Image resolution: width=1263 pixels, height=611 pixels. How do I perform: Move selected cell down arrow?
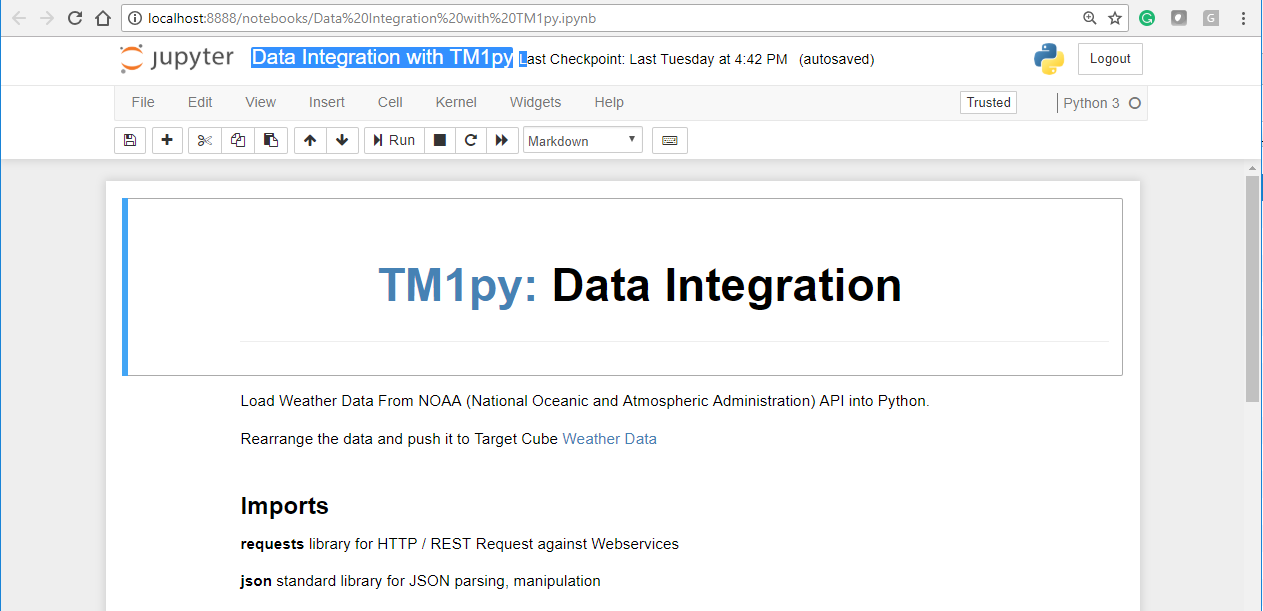[342, 141]
